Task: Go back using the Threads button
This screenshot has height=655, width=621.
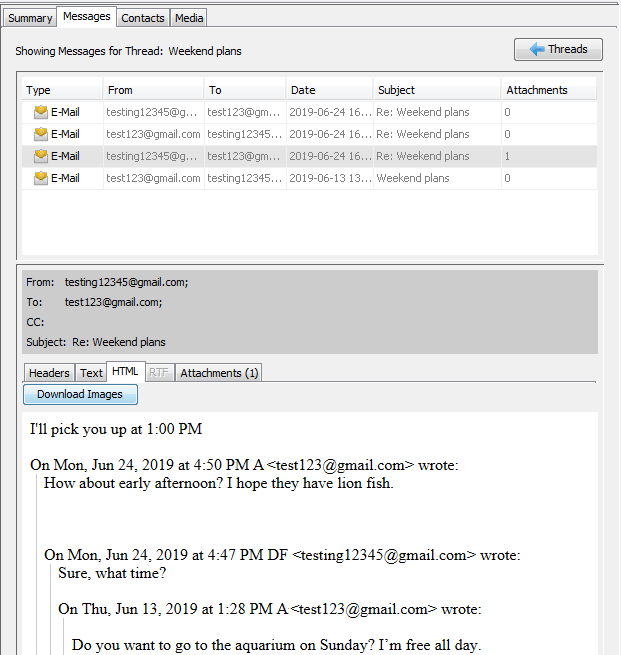Action: 558,49
